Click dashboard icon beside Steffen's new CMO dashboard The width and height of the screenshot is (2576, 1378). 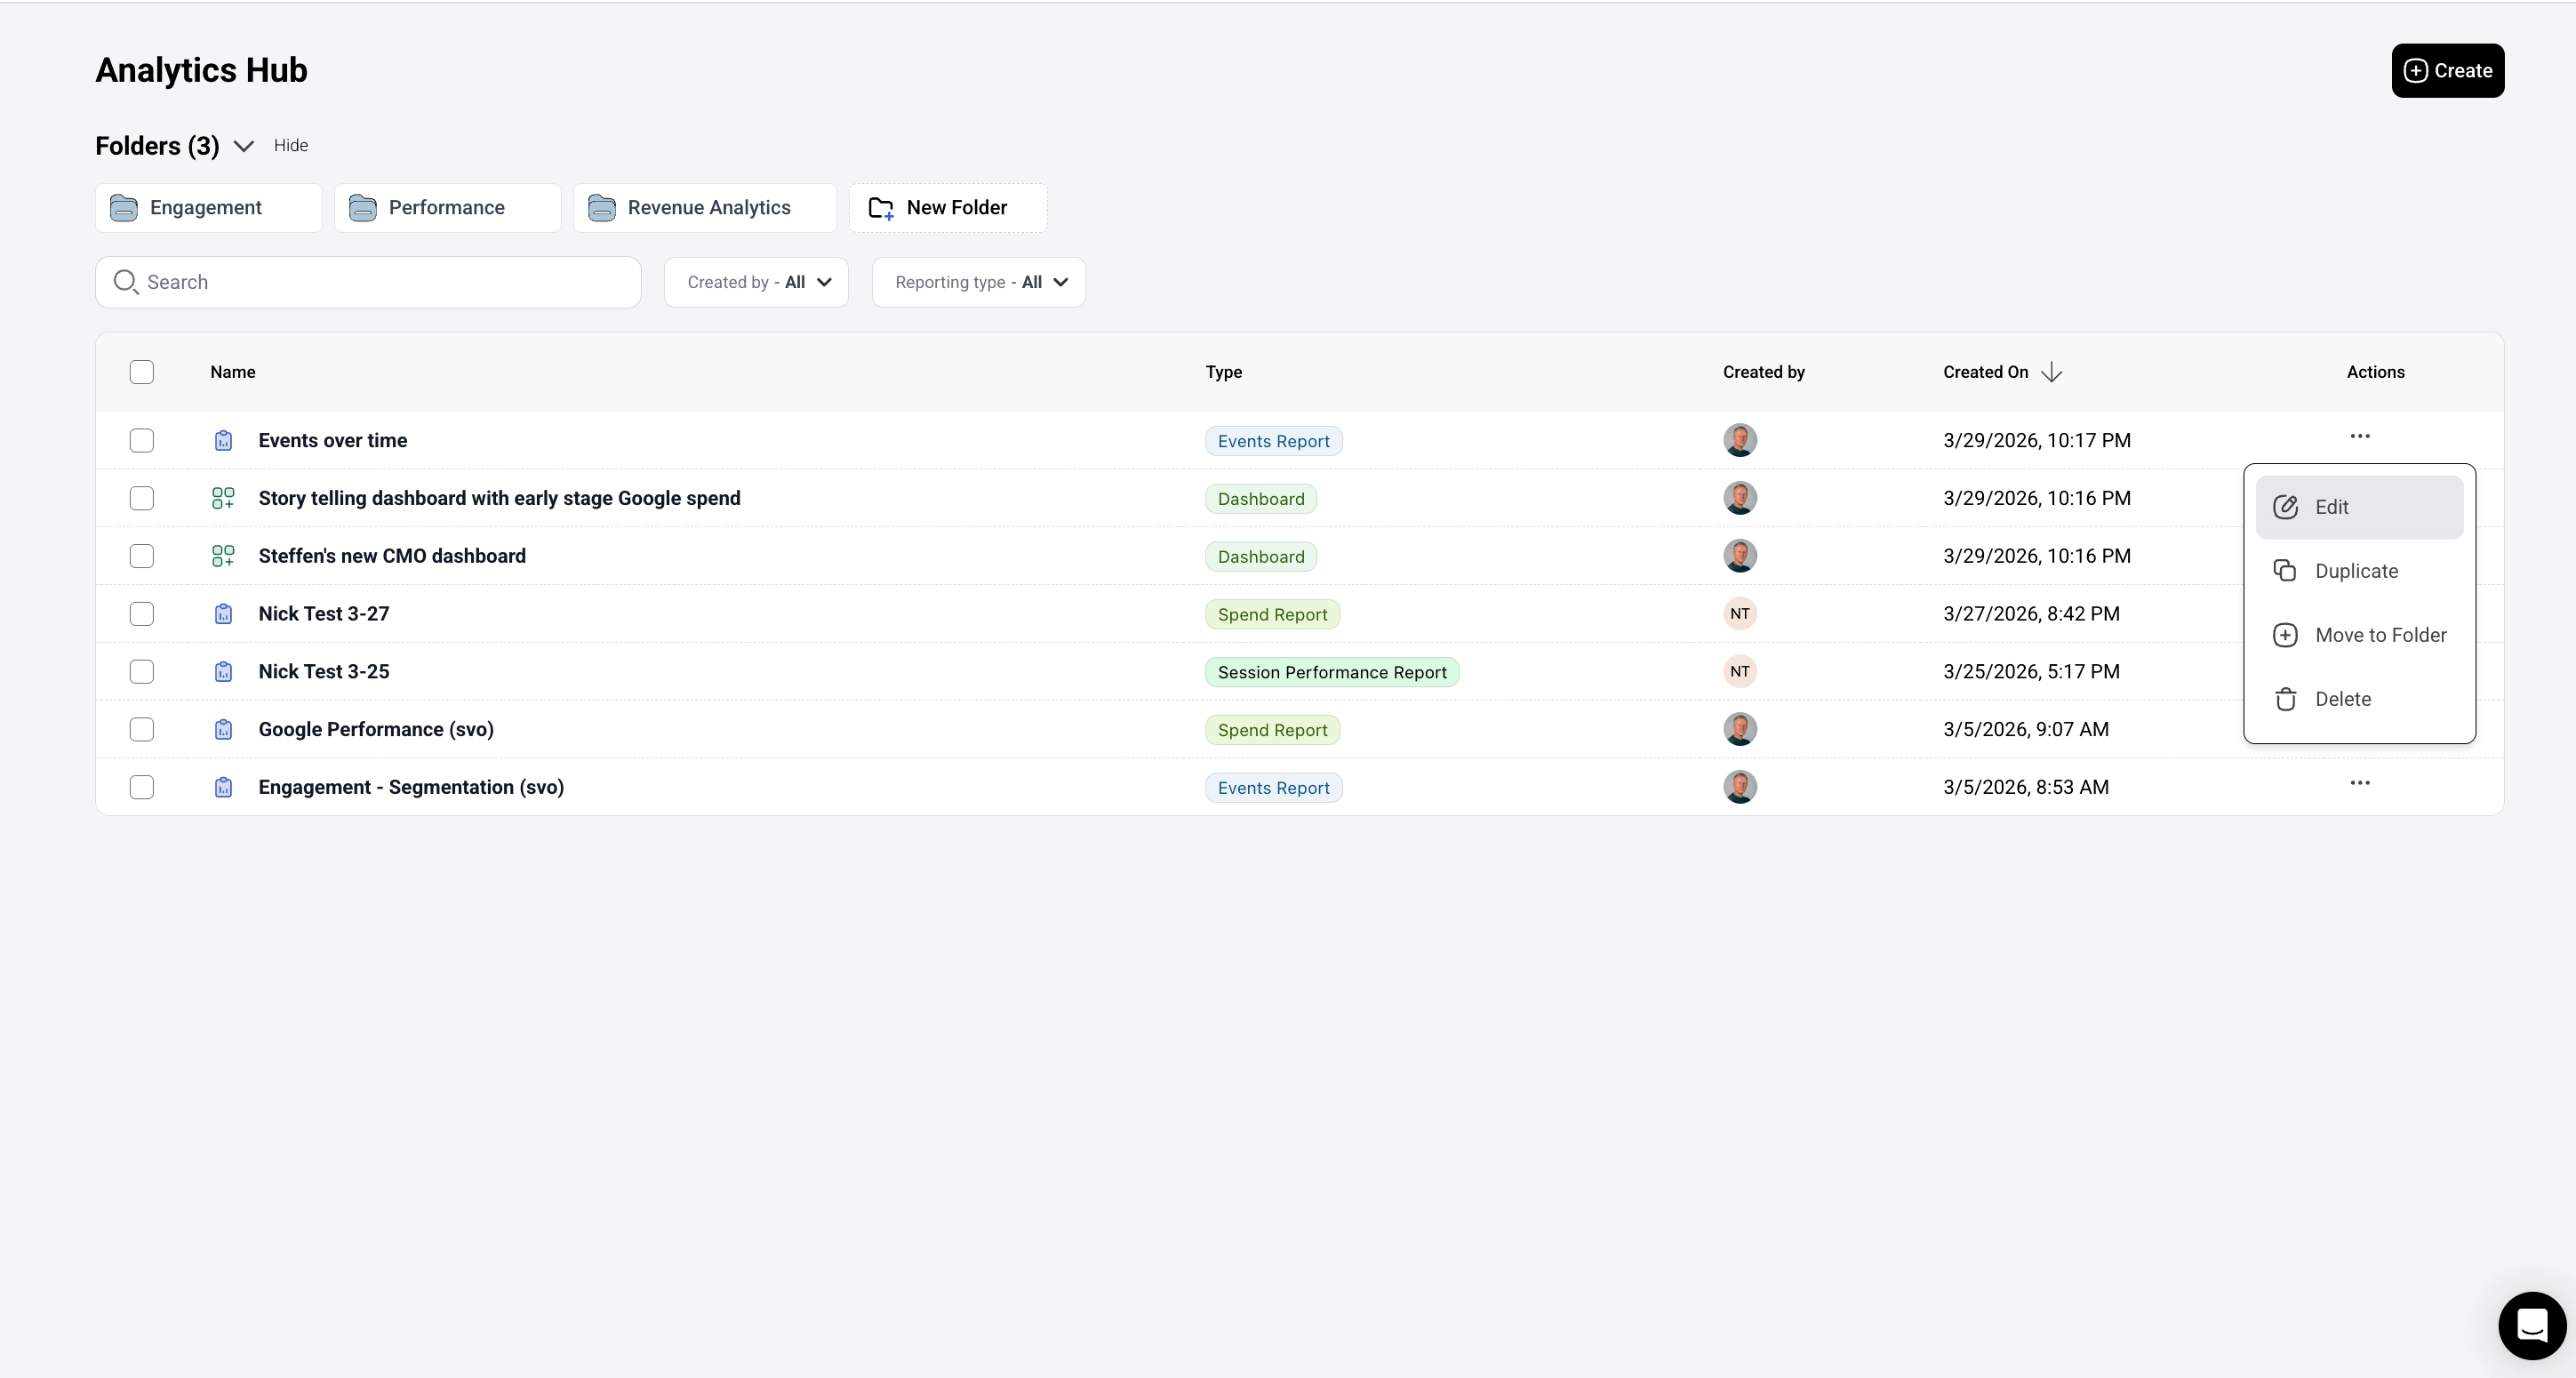[x=223, y=556]
